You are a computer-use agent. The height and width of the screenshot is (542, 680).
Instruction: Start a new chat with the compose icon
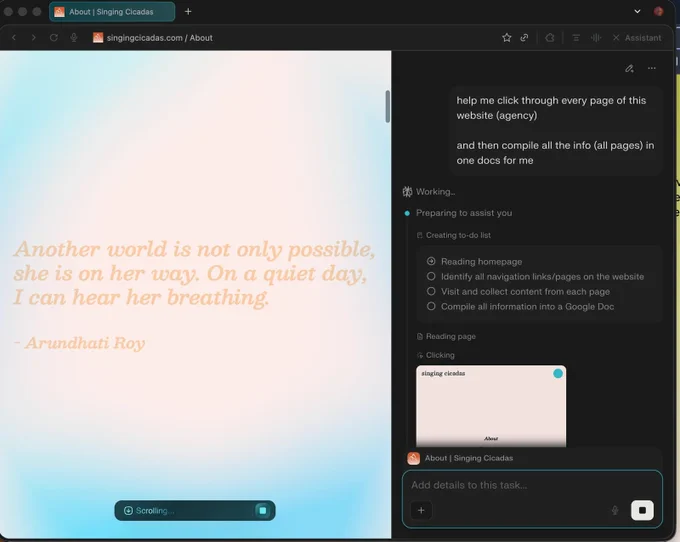629,68
